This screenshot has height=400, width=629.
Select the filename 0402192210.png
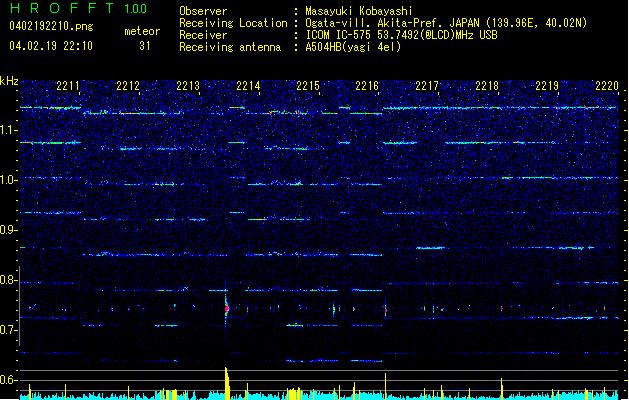pos(51,26)
